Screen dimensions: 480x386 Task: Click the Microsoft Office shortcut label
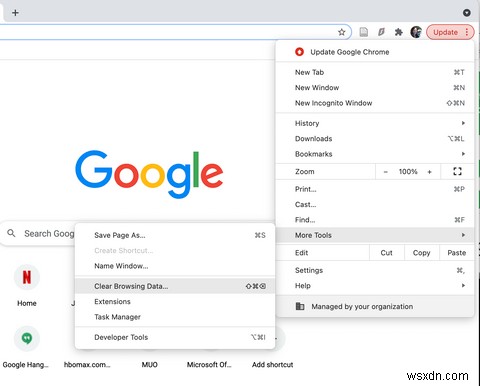click(209, 365)
